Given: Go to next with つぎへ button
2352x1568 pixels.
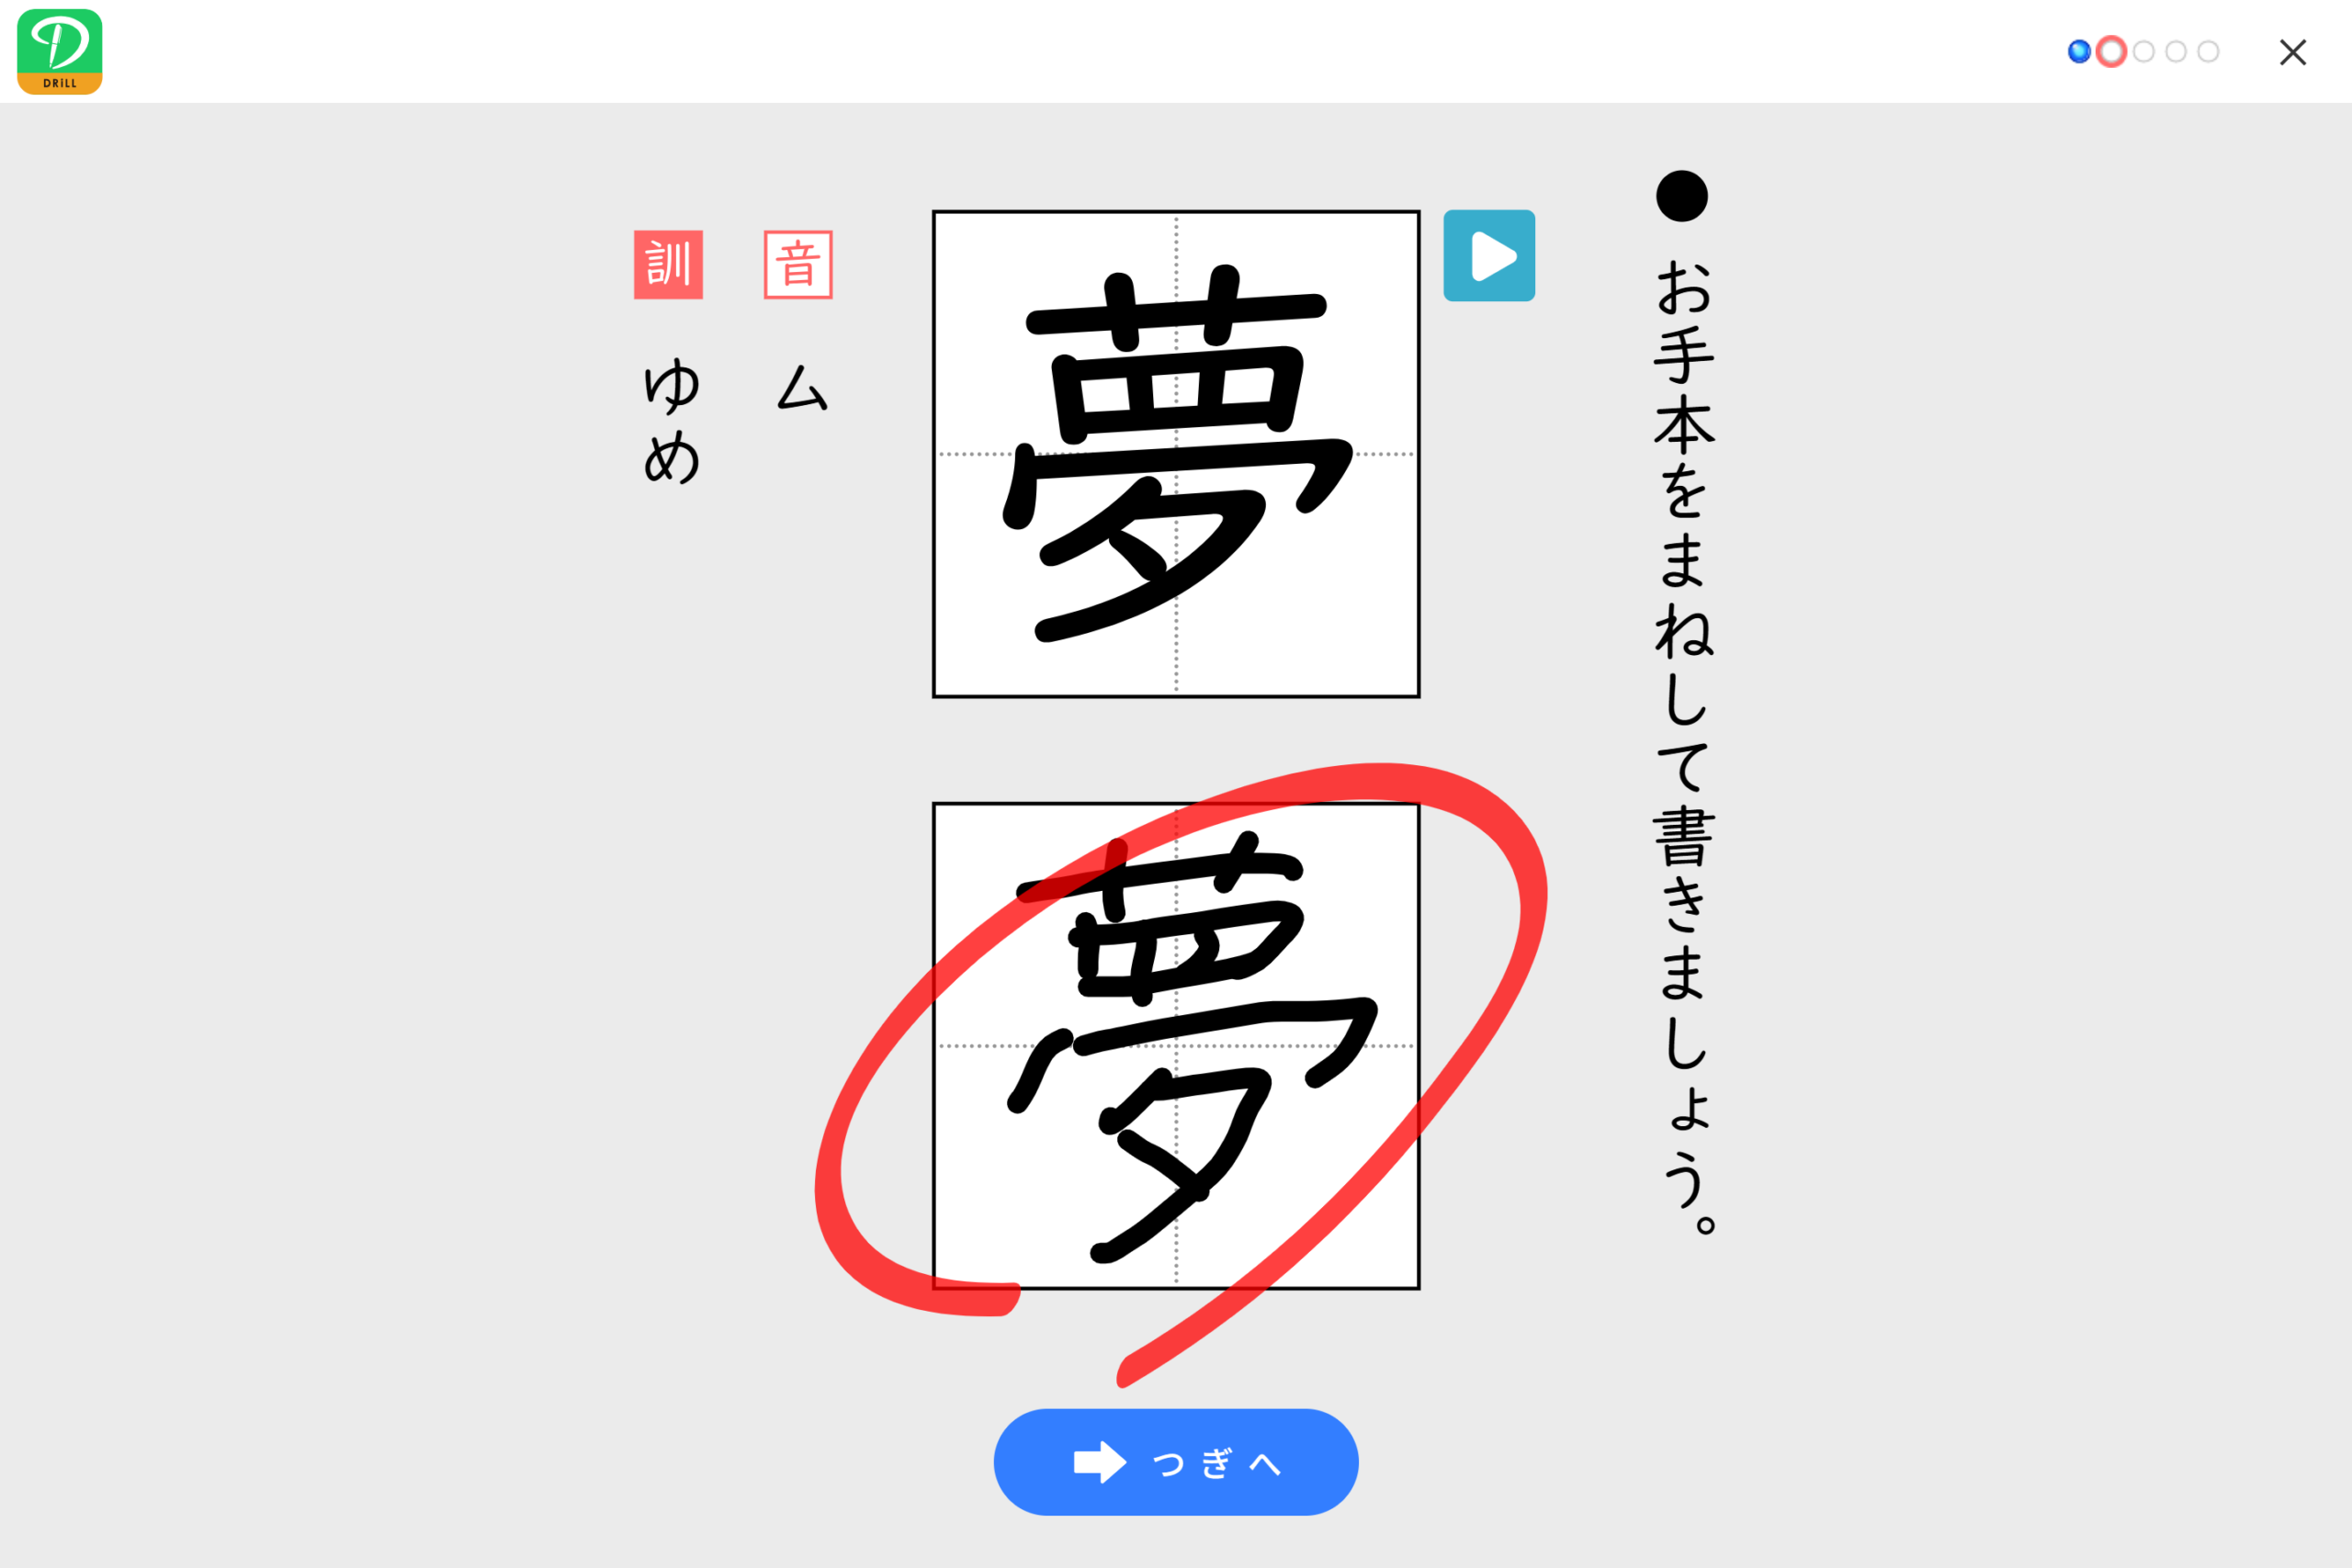Looking at the screenshot, I should point(1176,1462).
